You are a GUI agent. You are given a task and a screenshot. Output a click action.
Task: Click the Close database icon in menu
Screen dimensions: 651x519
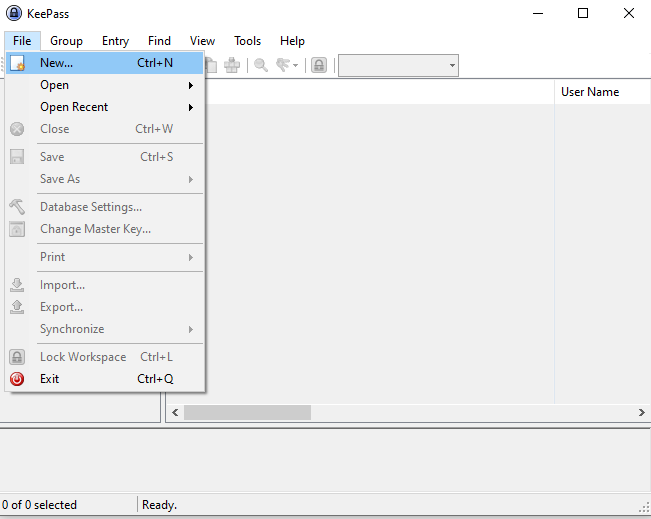(x=17, y=129)
